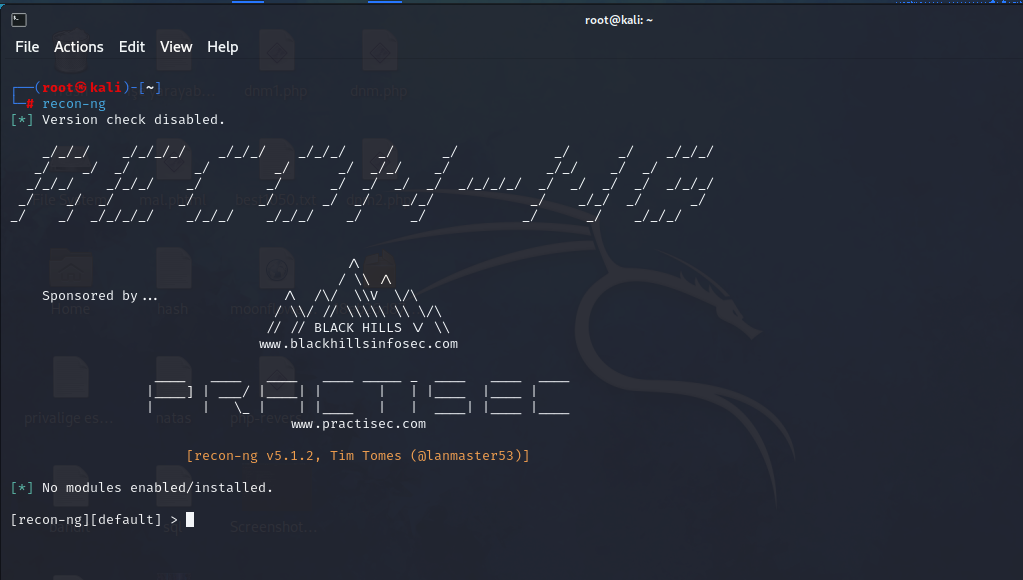Open the File menu
Viewport: 1023px width, 580px height.
26,46
